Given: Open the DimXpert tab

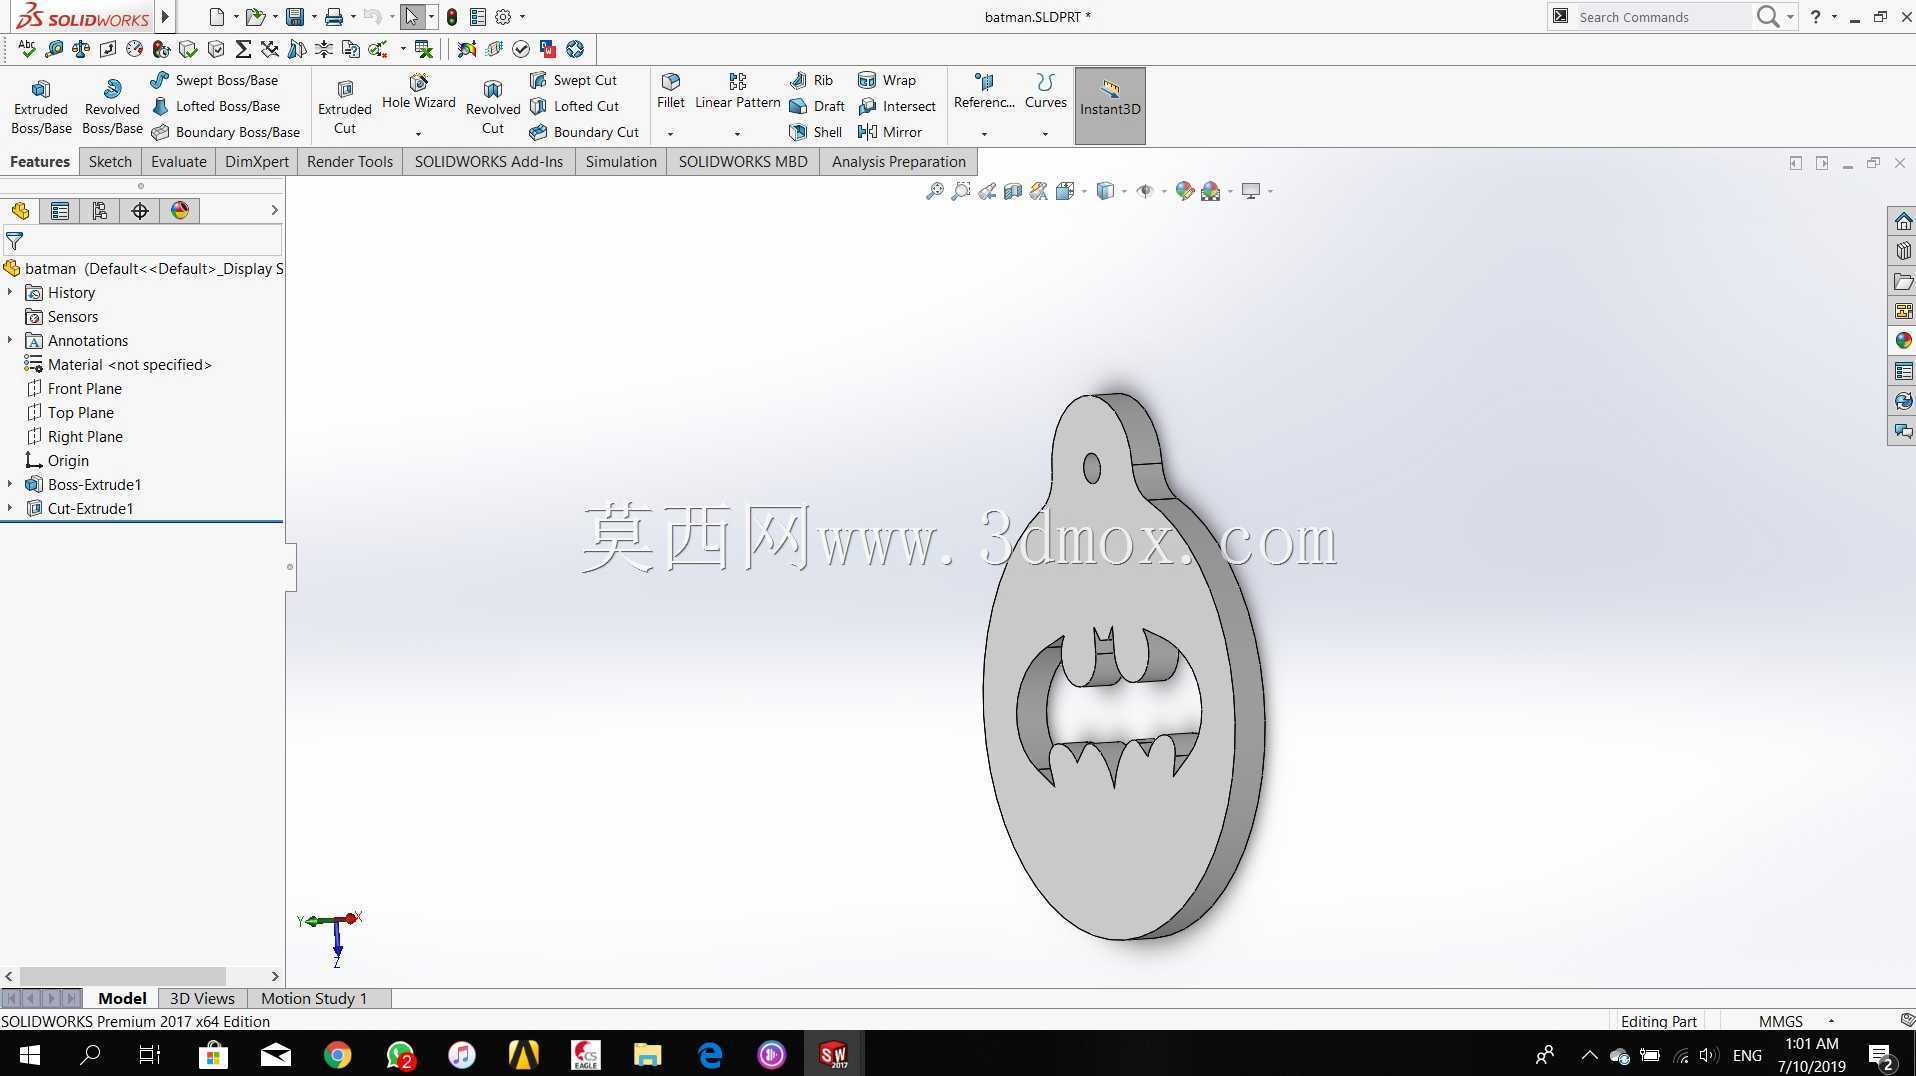Looking at the screenshot, I should tap(257, 162).
